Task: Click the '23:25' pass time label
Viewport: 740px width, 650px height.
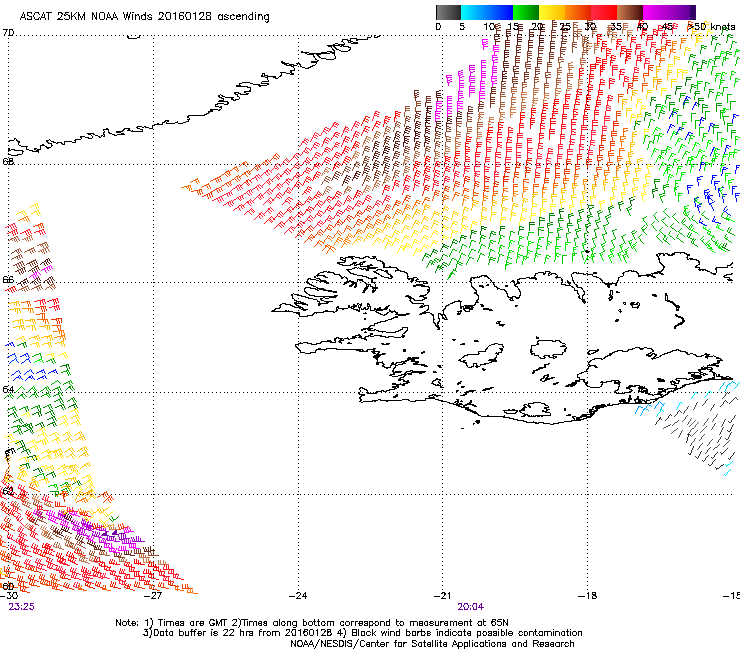Action: [x=21, y=607]
